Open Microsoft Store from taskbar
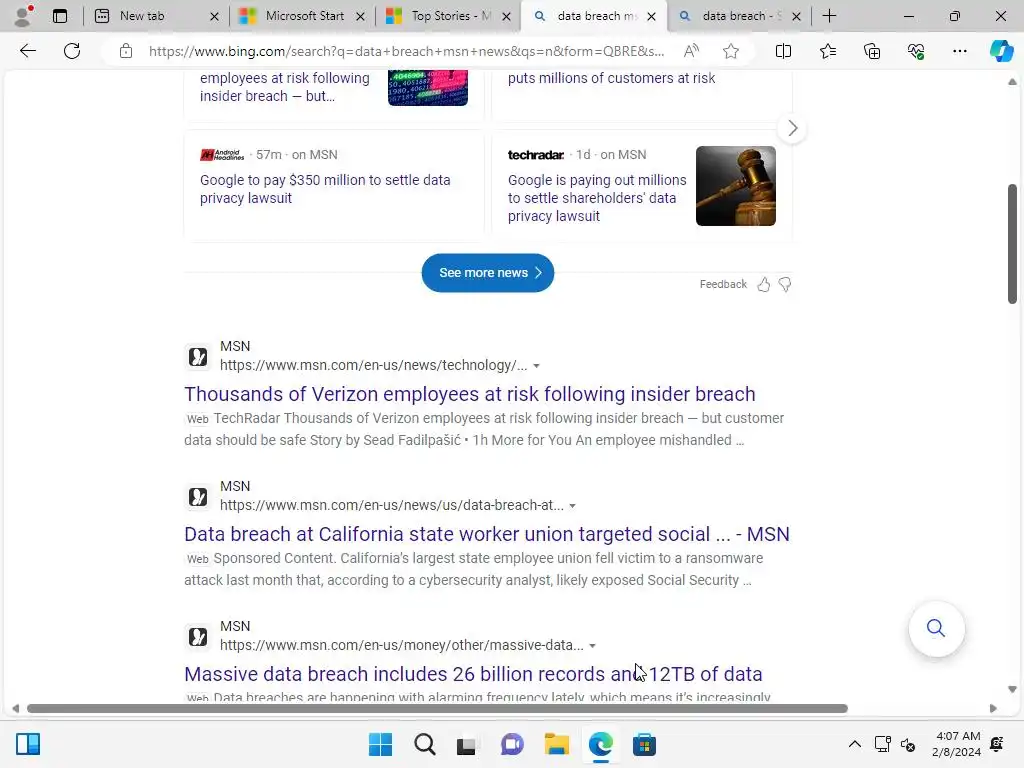 [644, 744]
